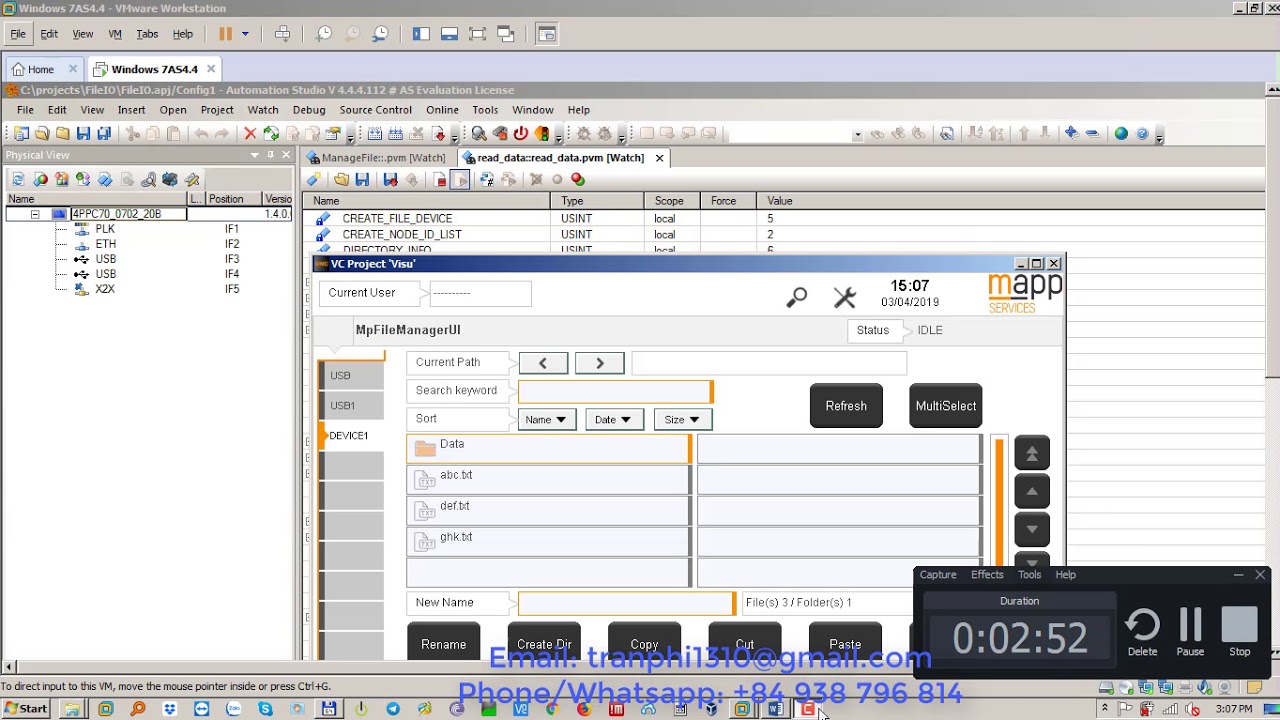Open the Physical View panel dropdown arrow
The image size is (1280, 720).
click(x=254, y=155)
